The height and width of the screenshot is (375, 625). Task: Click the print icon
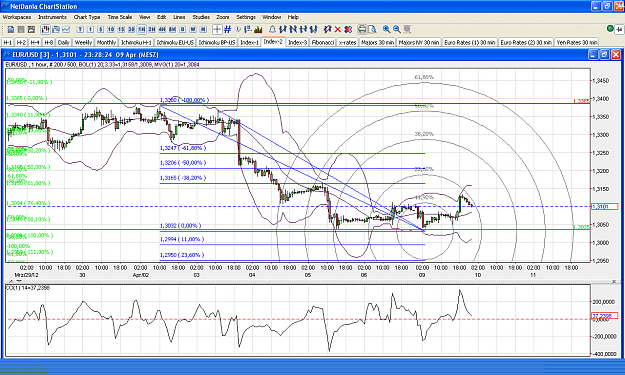[x=362, y=29]
